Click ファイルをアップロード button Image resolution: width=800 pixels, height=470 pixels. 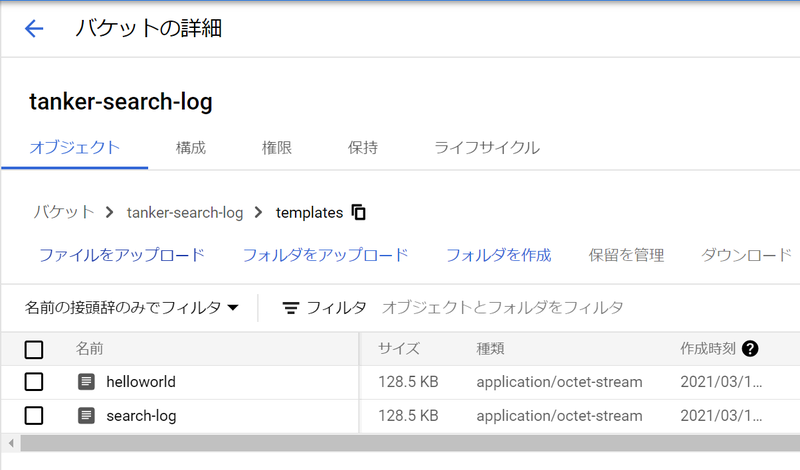tap(122, 255)
